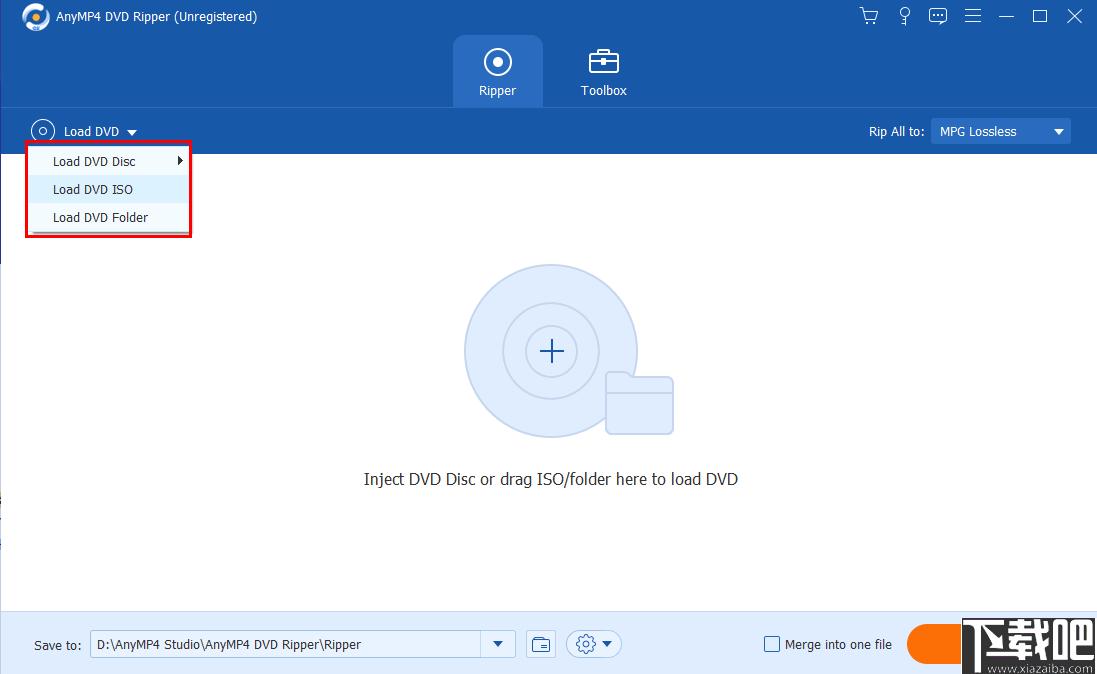The width and height of the screenshot is (1097, 674).
Task: Open the Rip All to format dropdown
Action: (x=1000, y=131)
